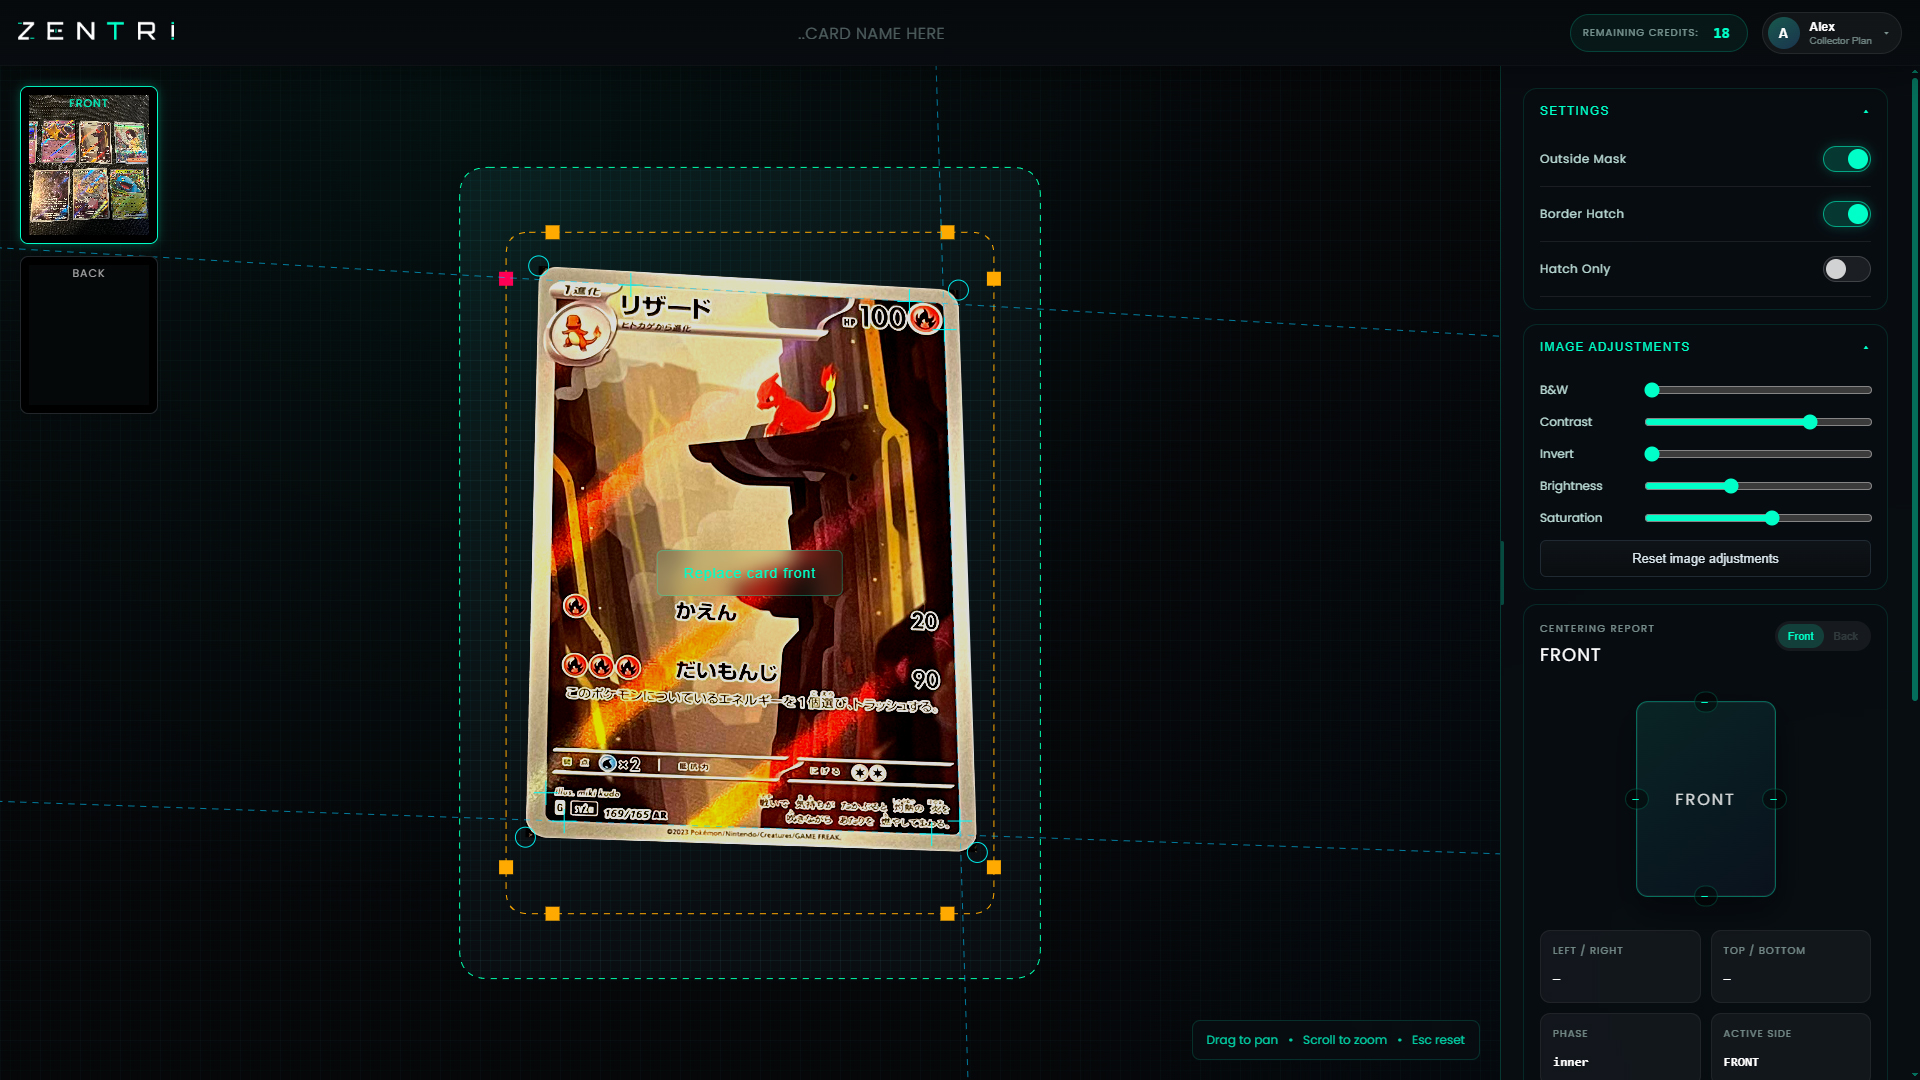The width and height of the screenshot is (1920, 1080).
Task: Click the 'Outside Mask' label text
Action: point(1583,159)
